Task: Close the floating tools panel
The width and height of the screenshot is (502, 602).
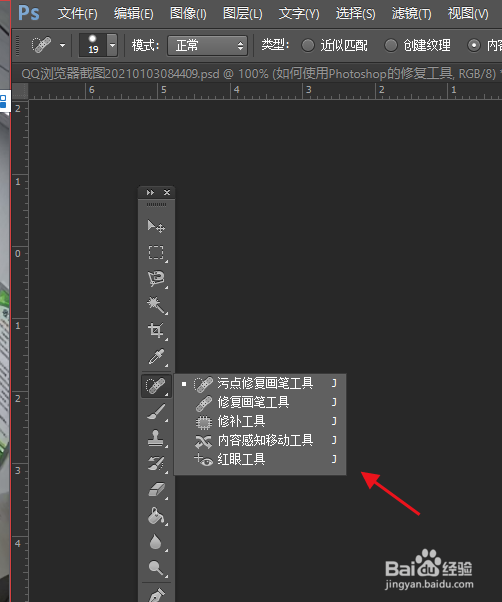Action: (167, 192)
